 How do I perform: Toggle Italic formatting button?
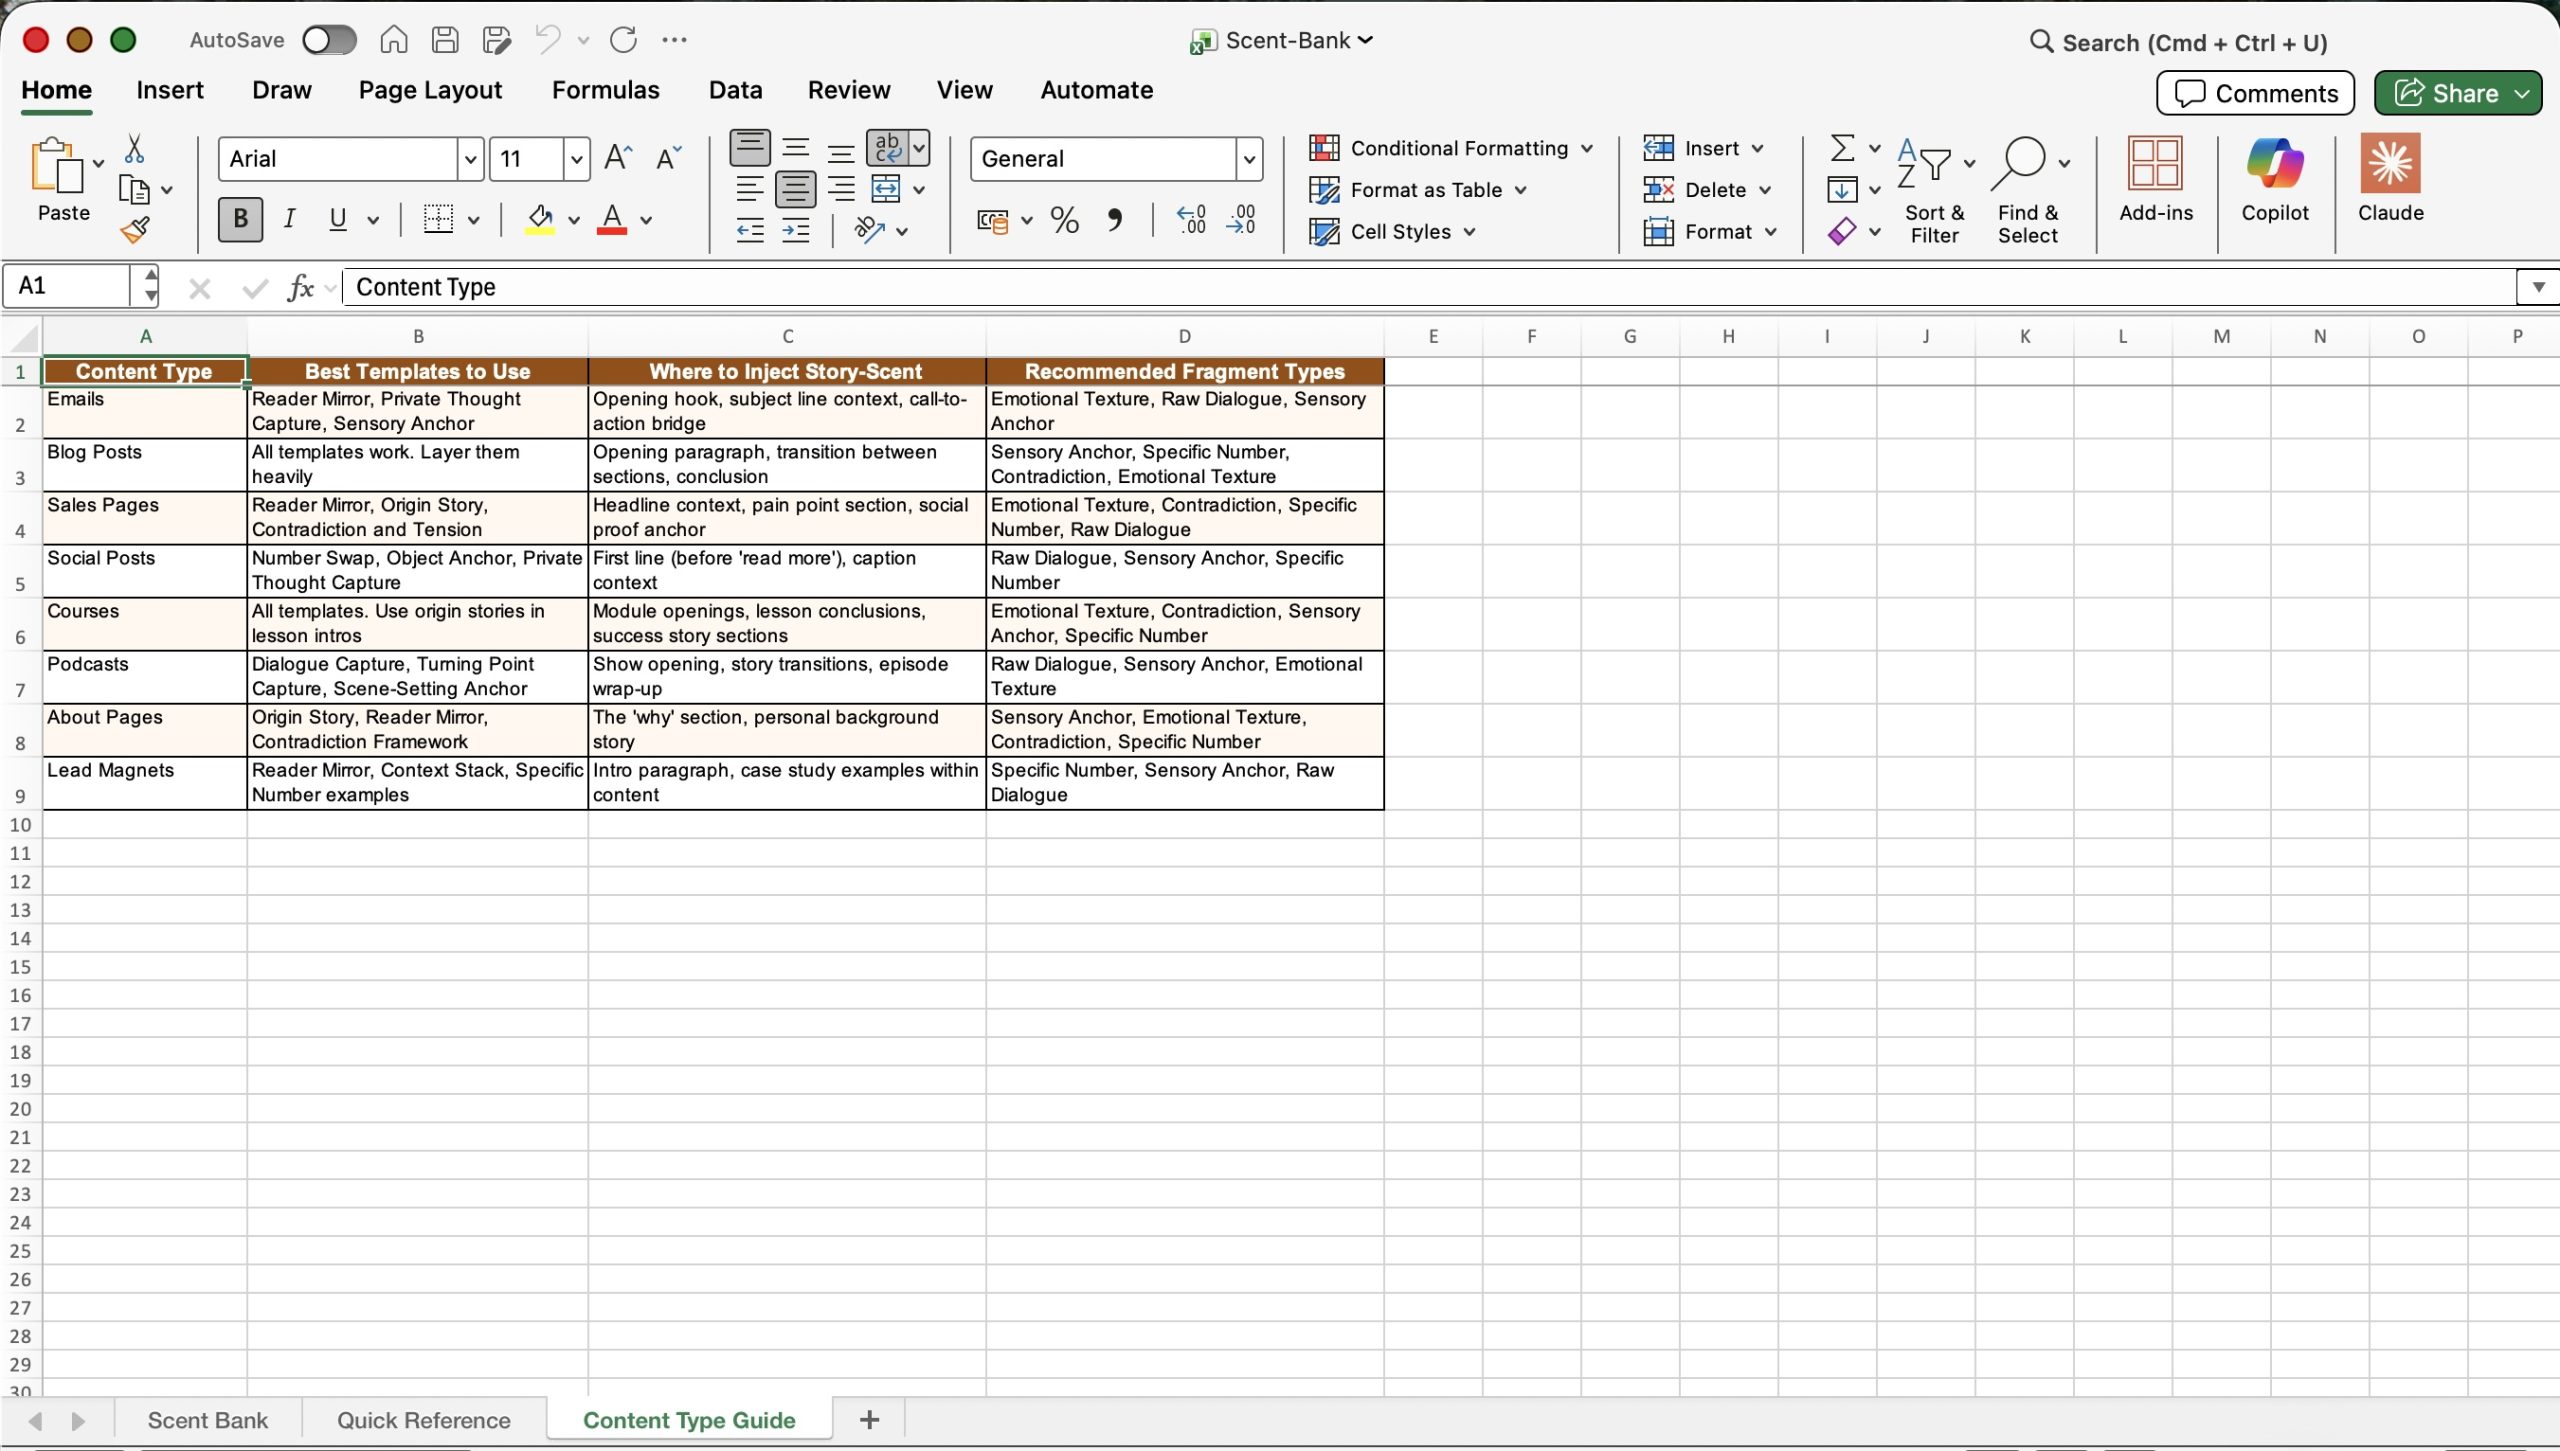pos(289,219)
